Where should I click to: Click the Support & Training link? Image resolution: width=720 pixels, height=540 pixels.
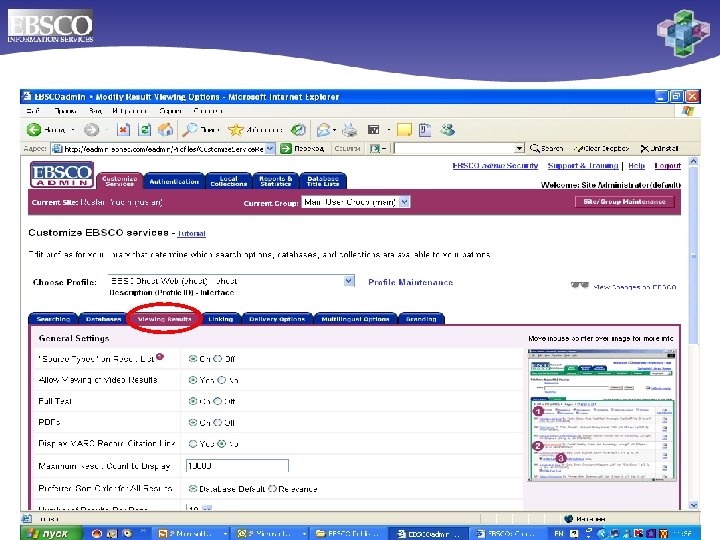tap(583, 165)
